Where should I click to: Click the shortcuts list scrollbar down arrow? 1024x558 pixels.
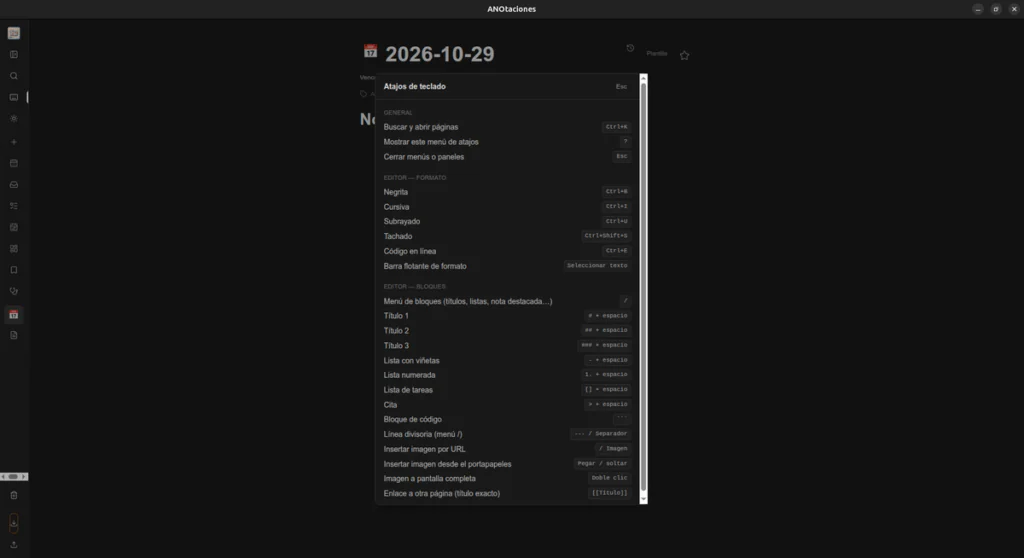(x=643, y=499)
